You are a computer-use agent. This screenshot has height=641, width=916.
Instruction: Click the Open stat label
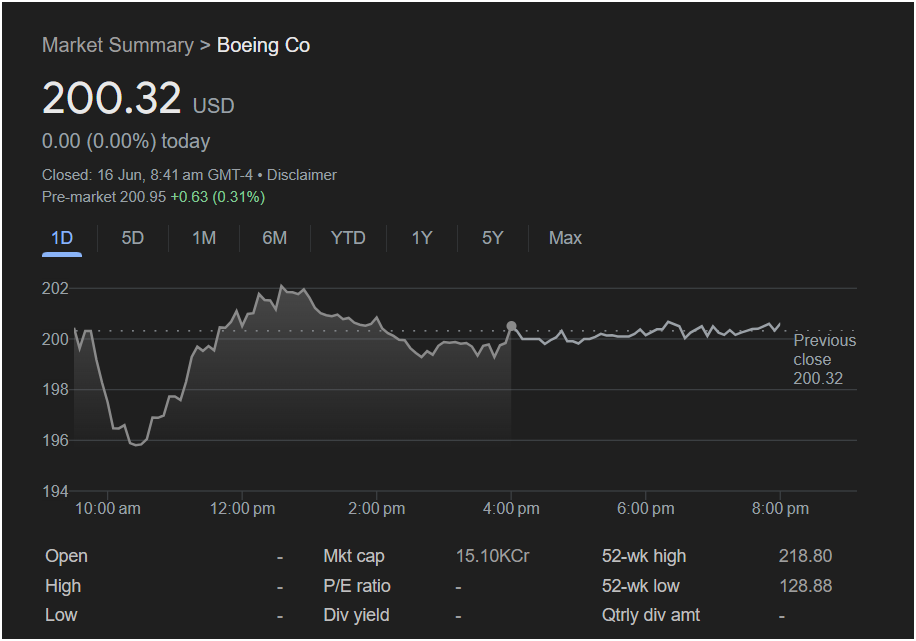click(x=66, y=556)
